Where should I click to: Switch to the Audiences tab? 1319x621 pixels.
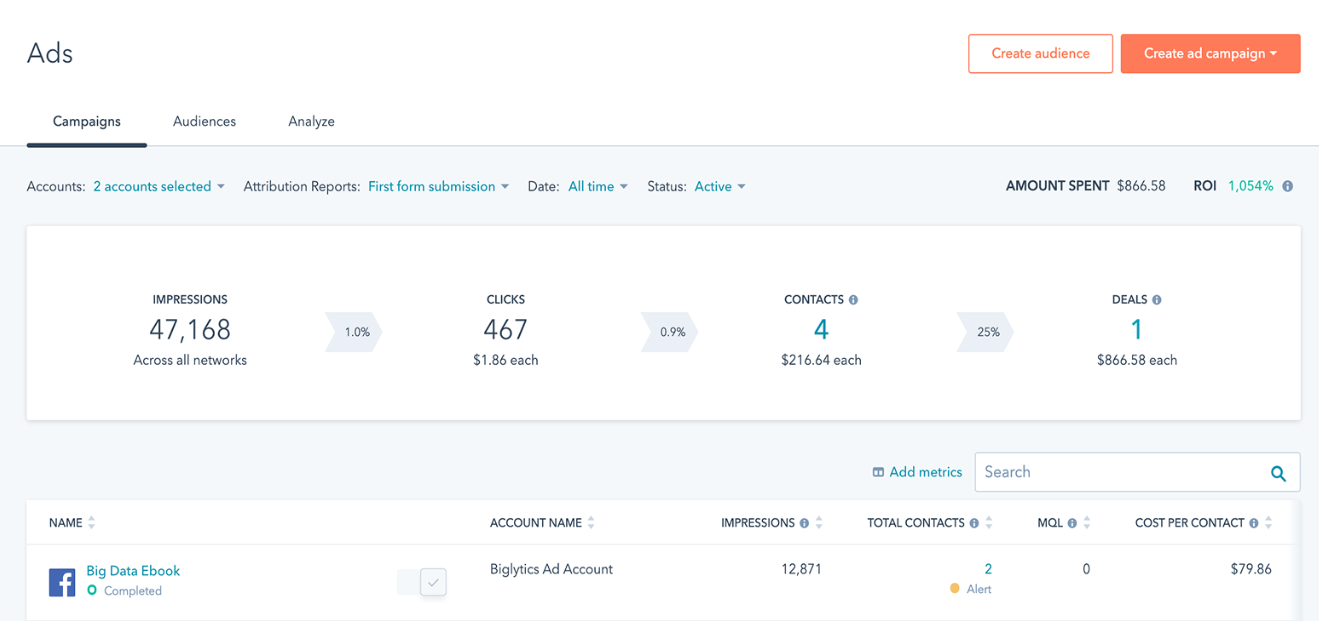click(x=204, y=122)
